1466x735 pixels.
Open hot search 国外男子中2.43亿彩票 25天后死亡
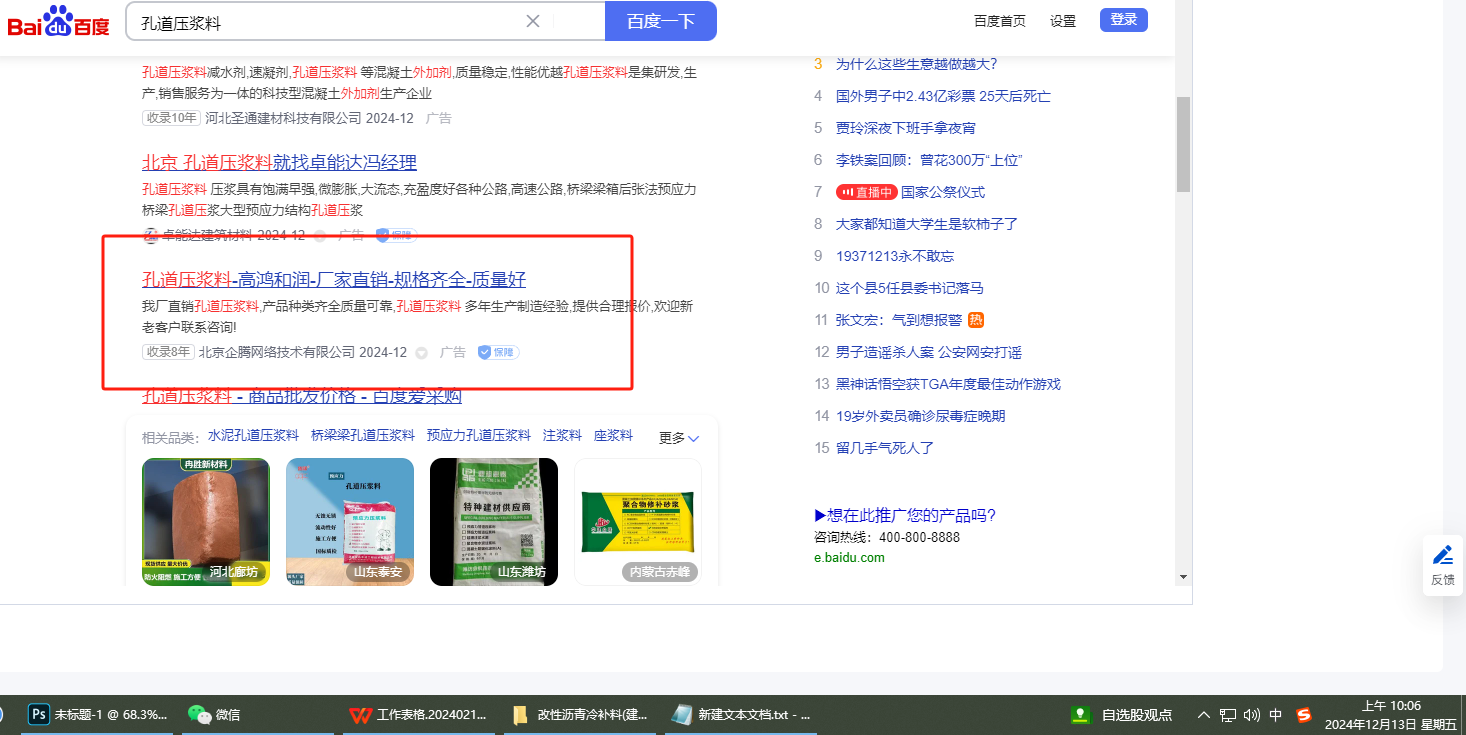click(x=943, y=96)
